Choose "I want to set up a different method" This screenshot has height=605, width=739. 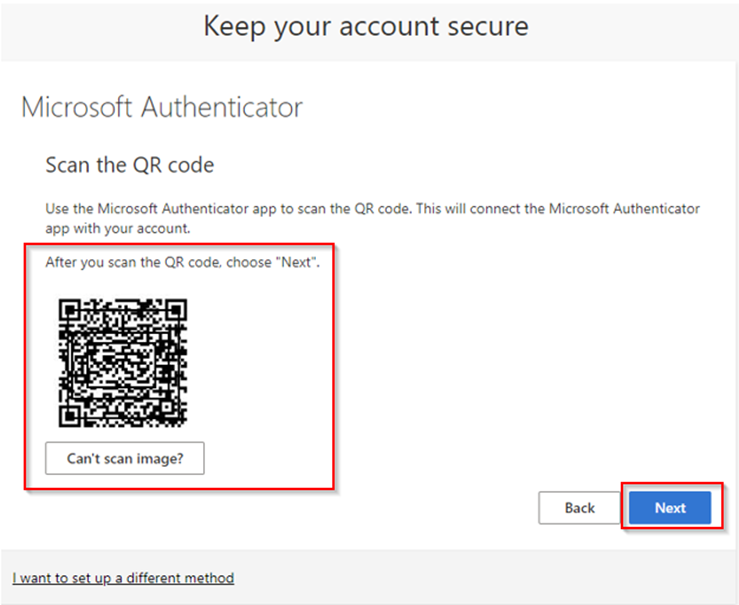pos(123,578)
